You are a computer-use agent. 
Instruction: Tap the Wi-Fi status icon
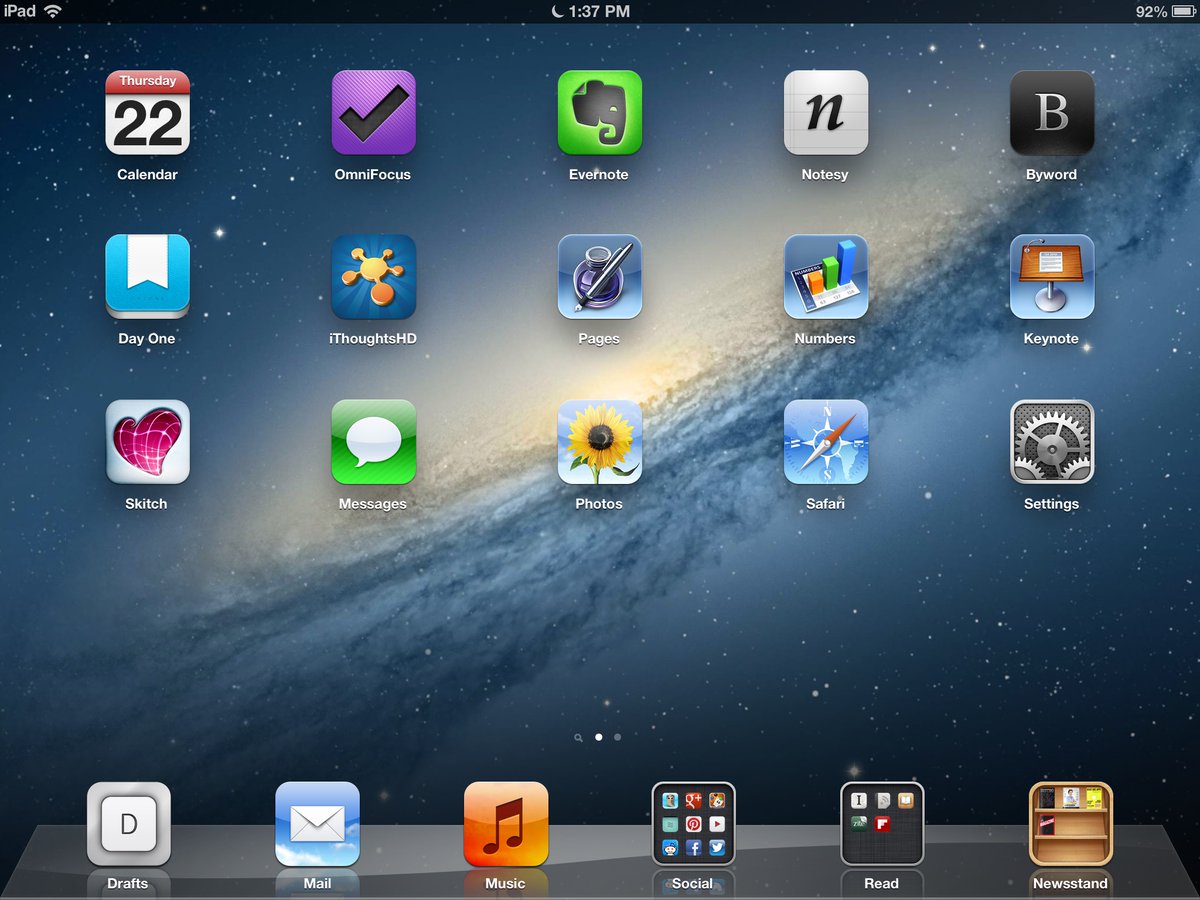click(x=52, y=11)
